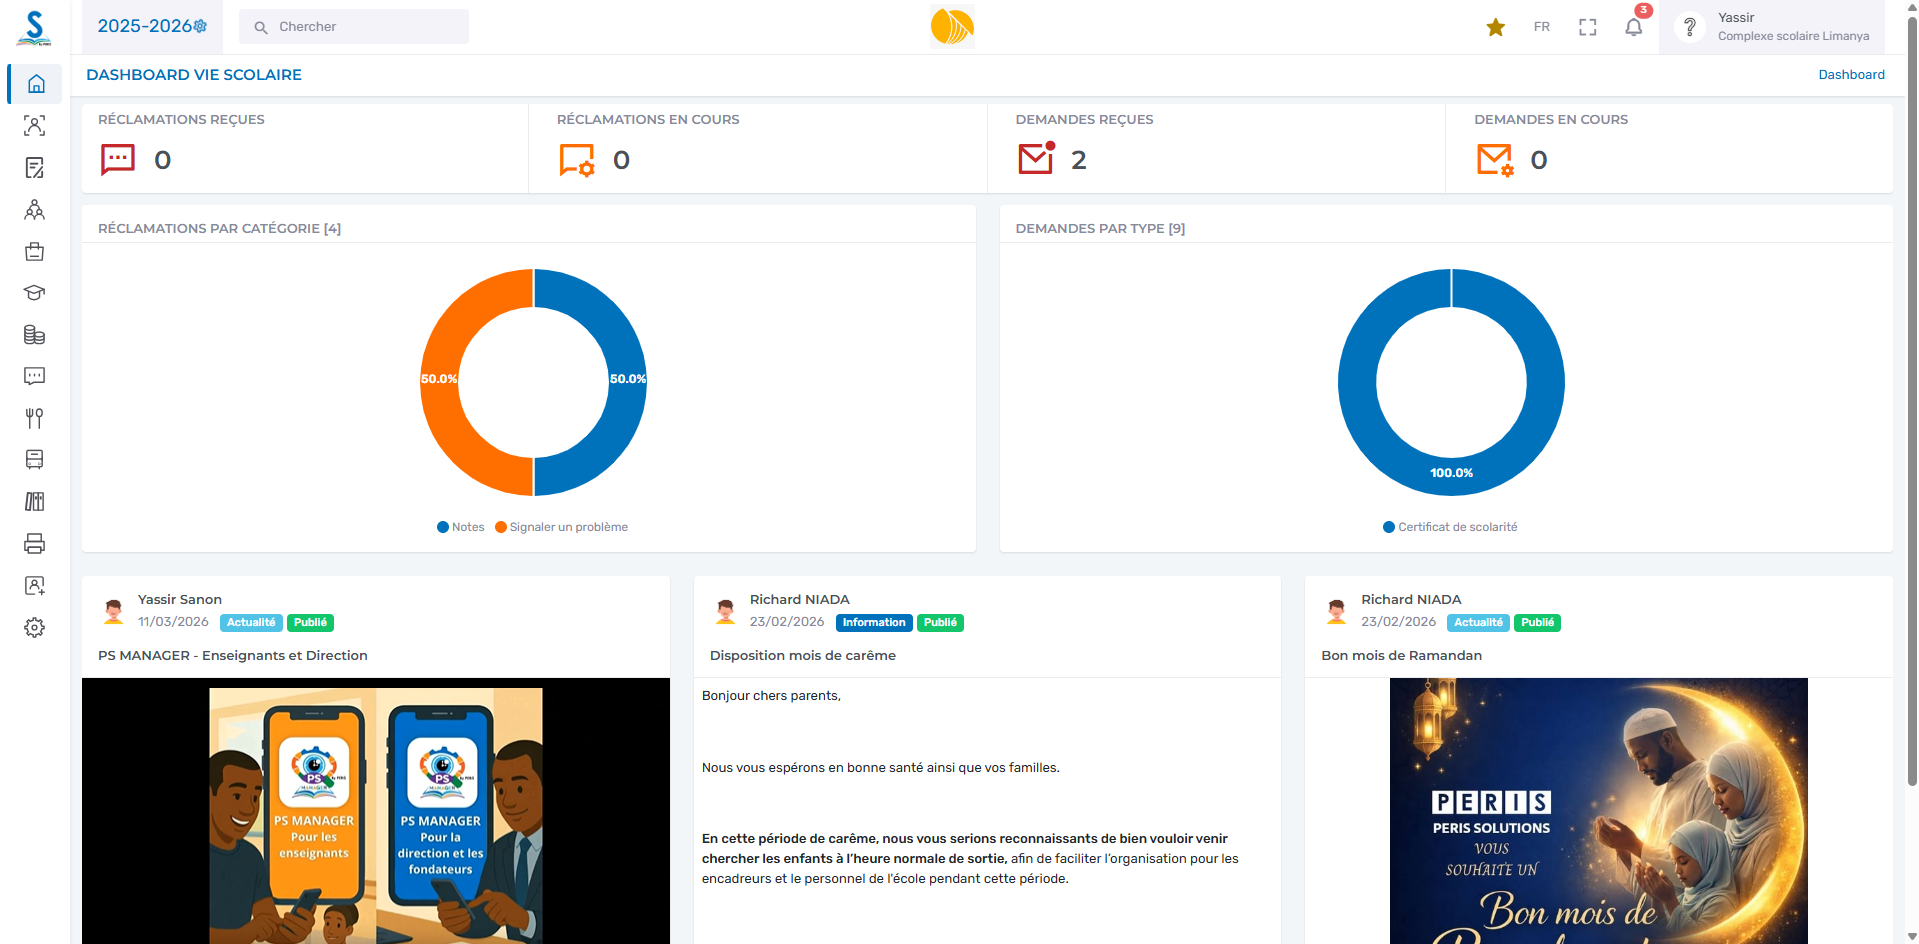1919x944 pixels.
Task: Open the library books icon in sidebar
Action: 35,501
